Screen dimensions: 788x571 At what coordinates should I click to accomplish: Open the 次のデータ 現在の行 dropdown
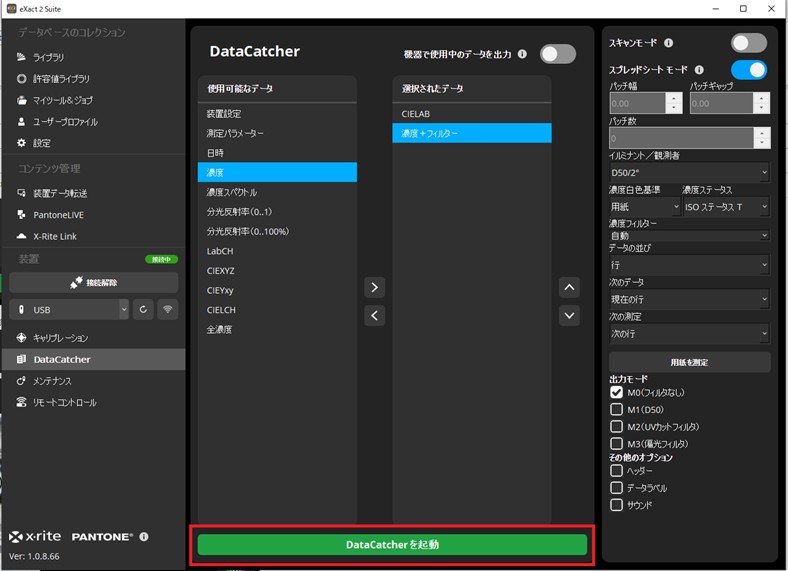pos(689,299)
